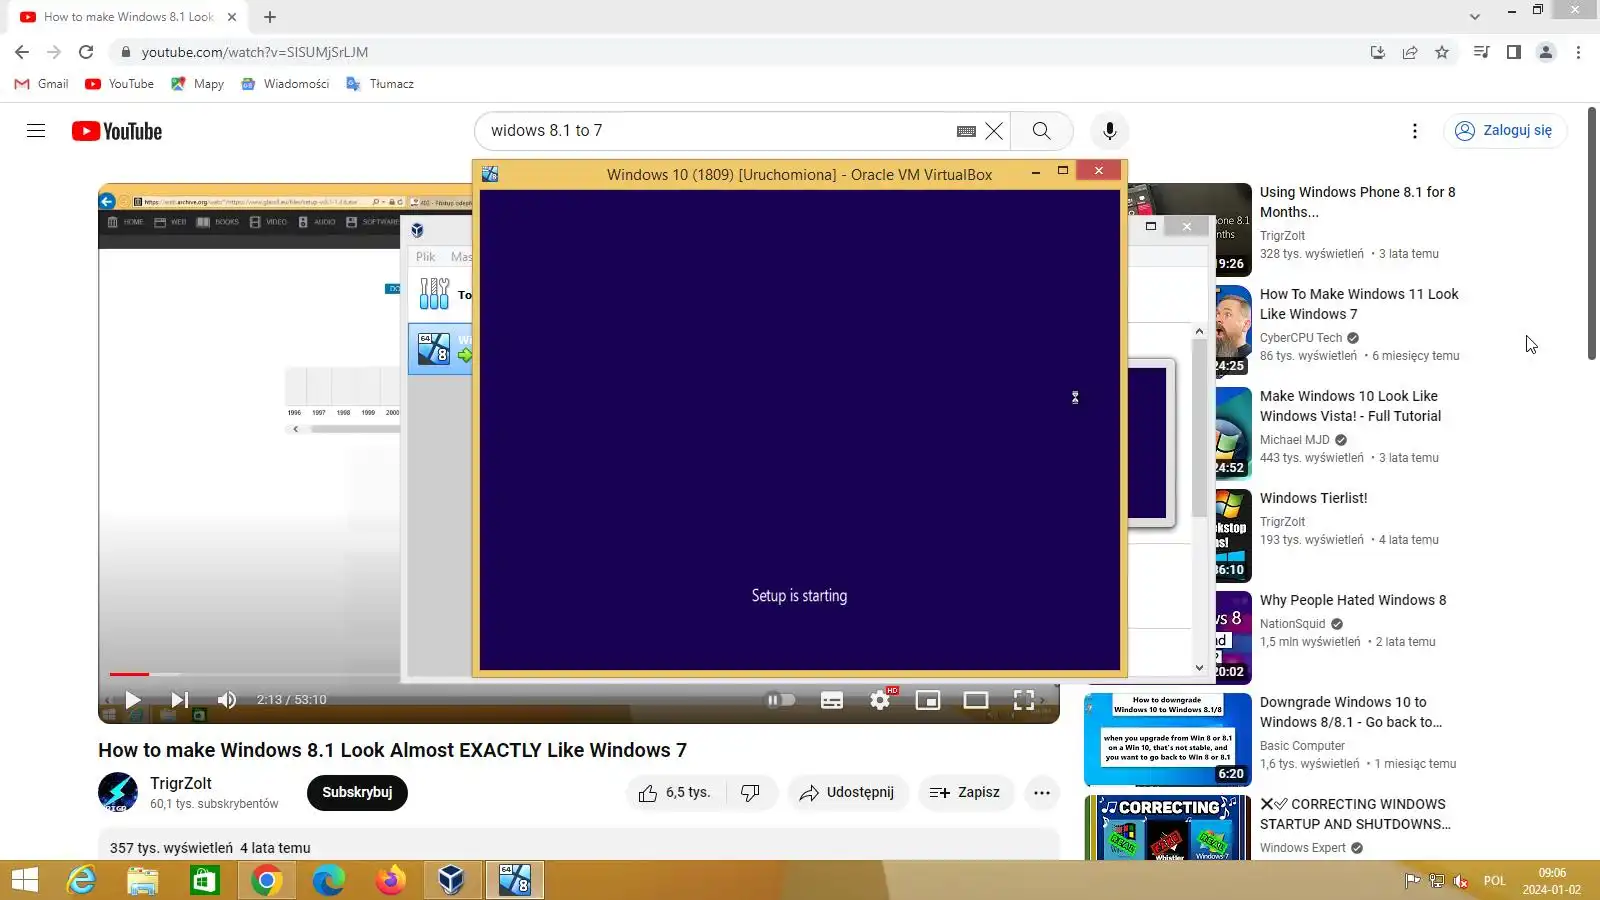Switch to miniplayer mode
The image size is (1600, 900).
(x=928, y=700)
